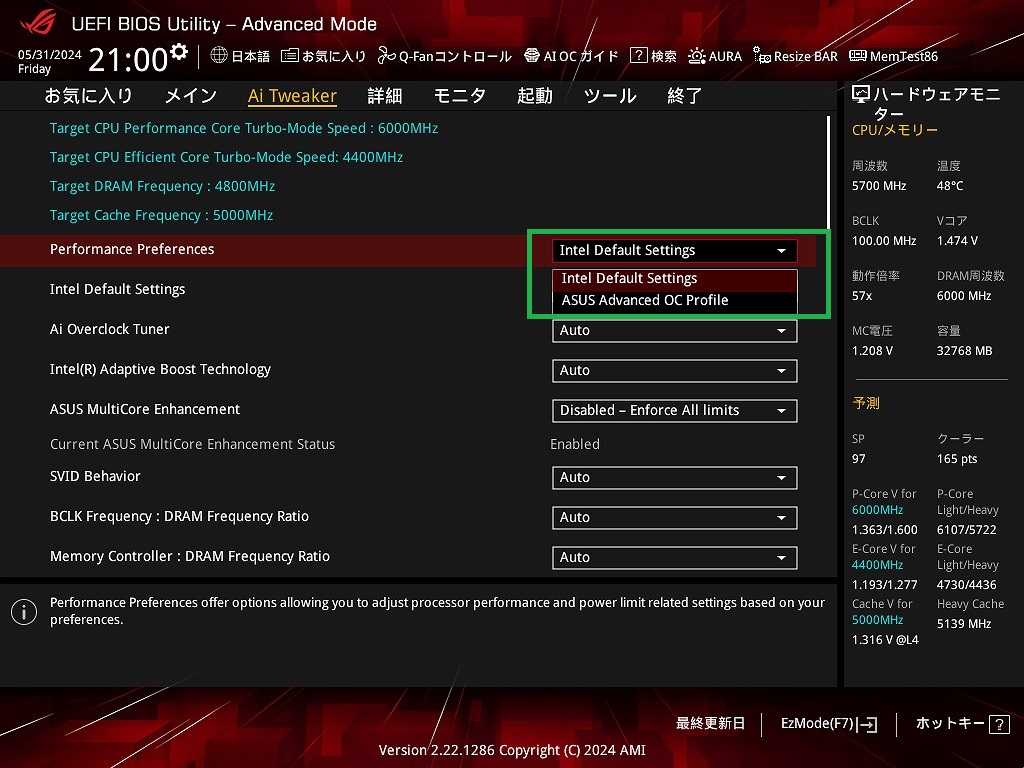Click 予測 heading in monitor panel

pyautogui.click(x=866, y=403)
